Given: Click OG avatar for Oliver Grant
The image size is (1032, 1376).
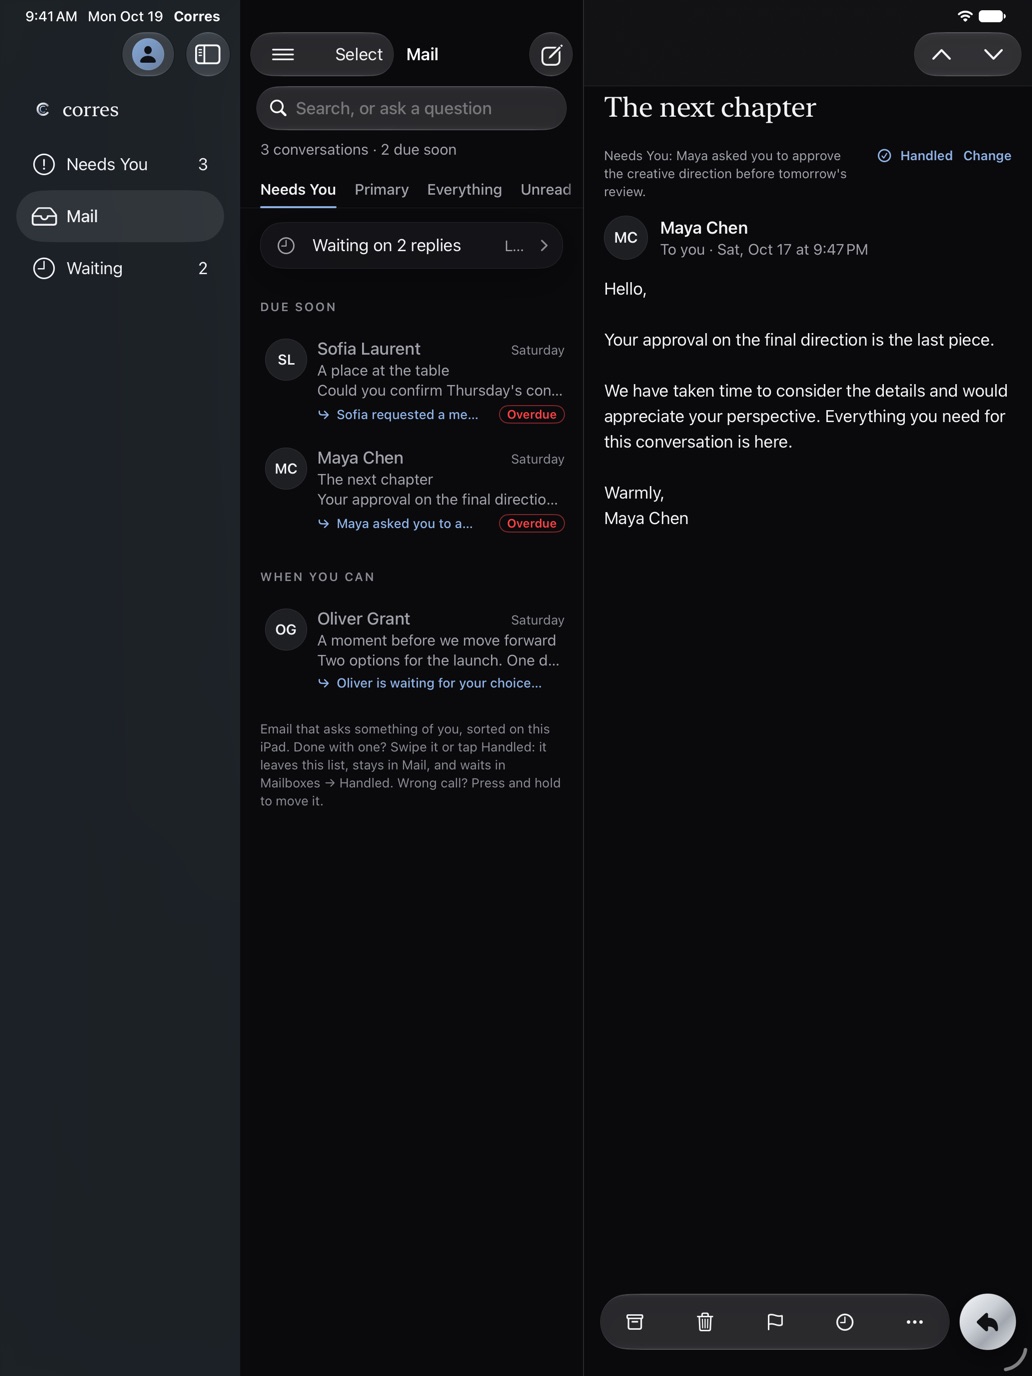Looking at the screenshot, I should 286,630.
